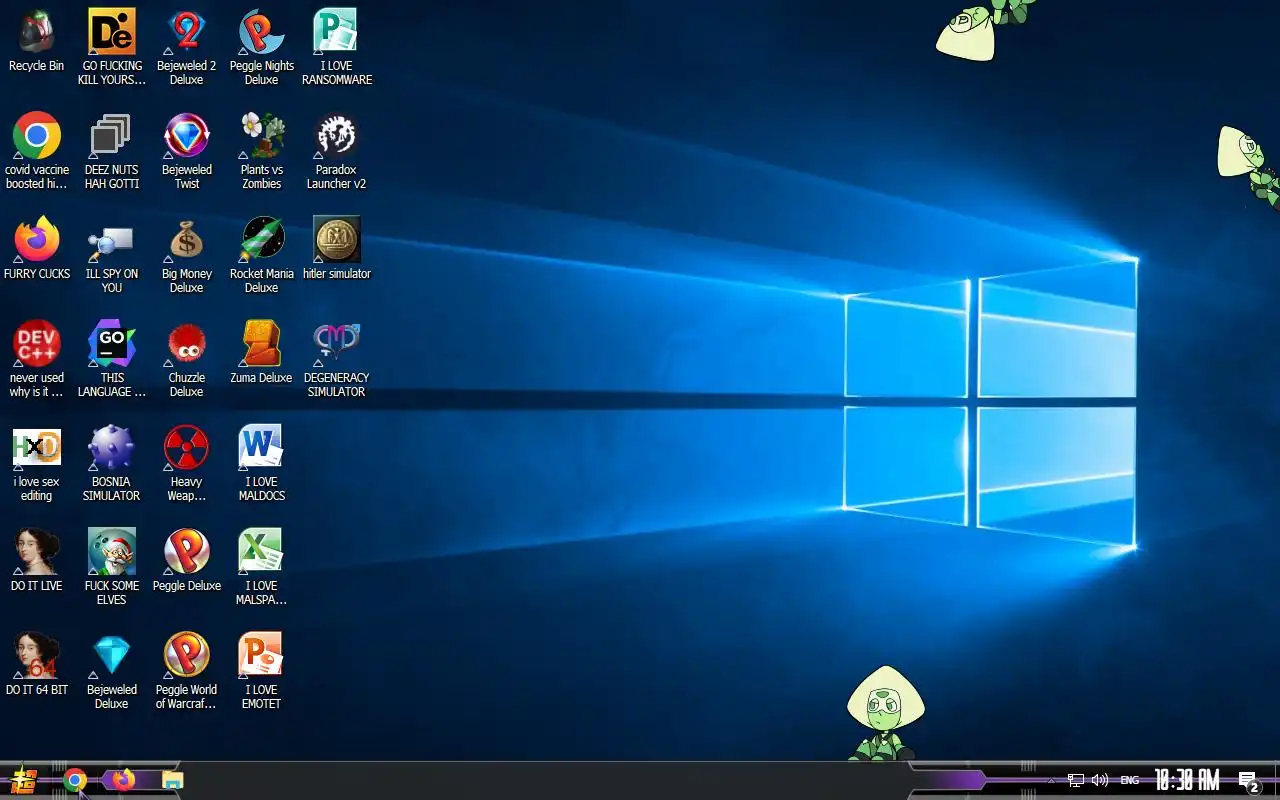Screen dimensions: 1280x800
Task: Select the Plants vs Zombies shortcut
Action: (x=262, y=151)
